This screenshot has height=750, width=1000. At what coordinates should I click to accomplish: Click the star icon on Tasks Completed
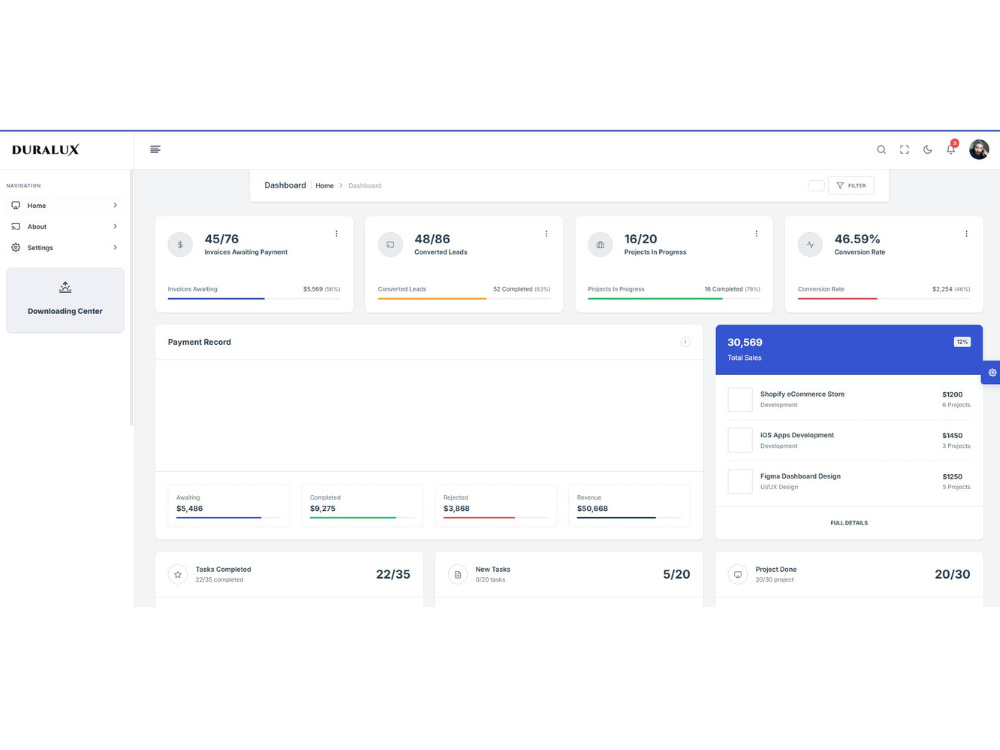[x=178, y=575]
